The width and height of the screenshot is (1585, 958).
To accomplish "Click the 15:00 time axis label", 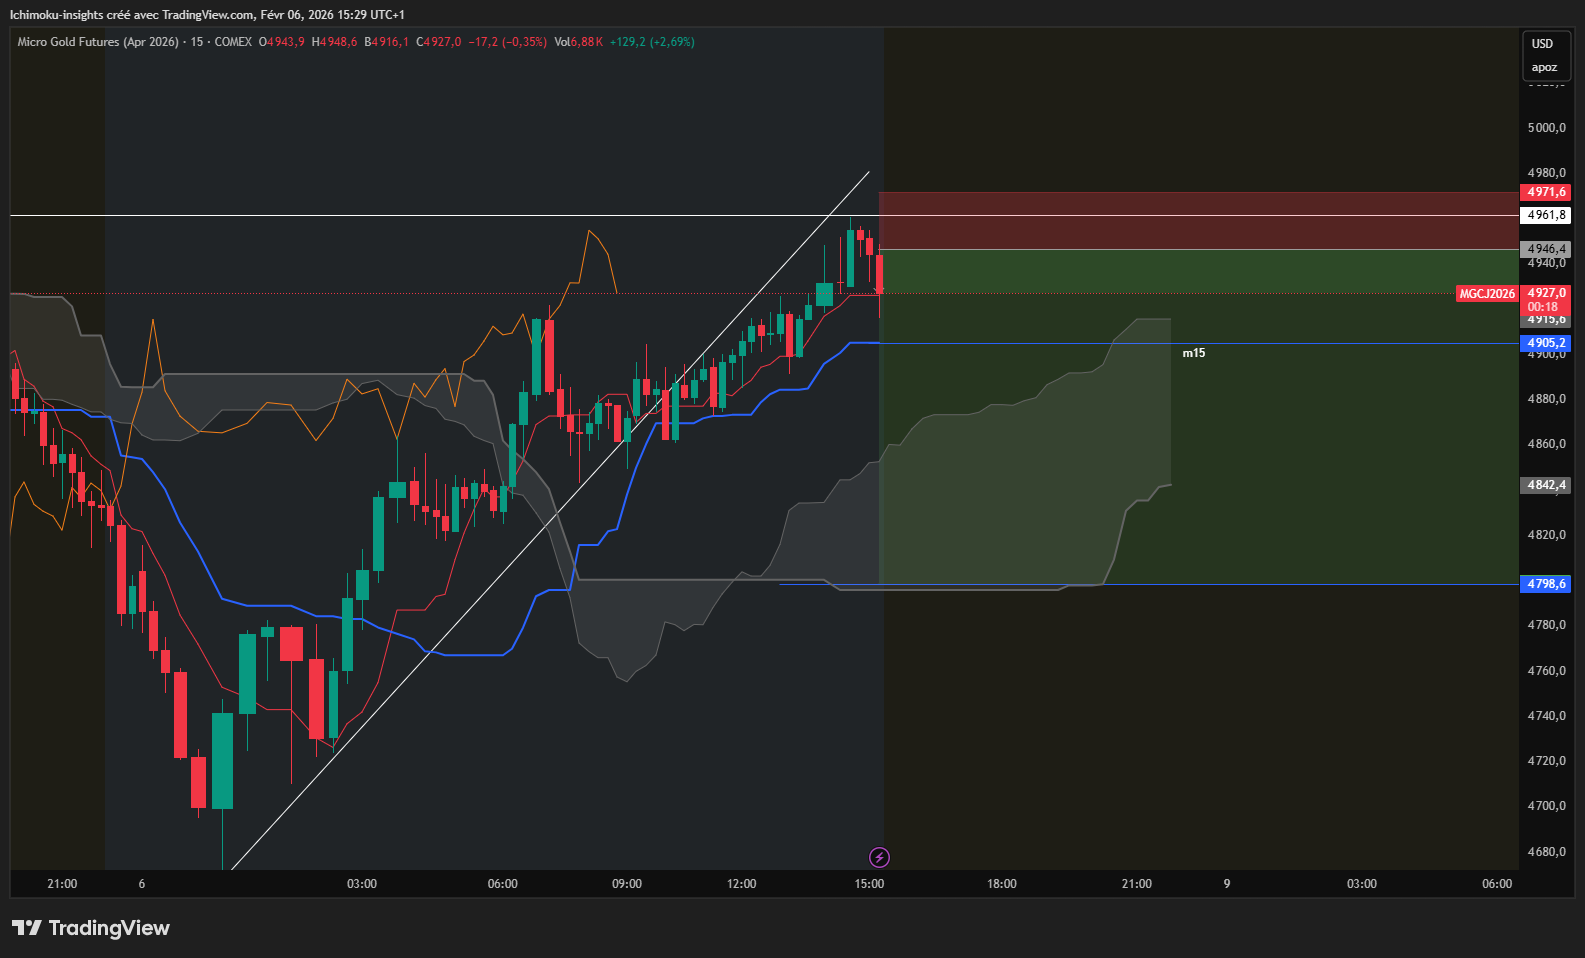I will click(x=869, y=884).
